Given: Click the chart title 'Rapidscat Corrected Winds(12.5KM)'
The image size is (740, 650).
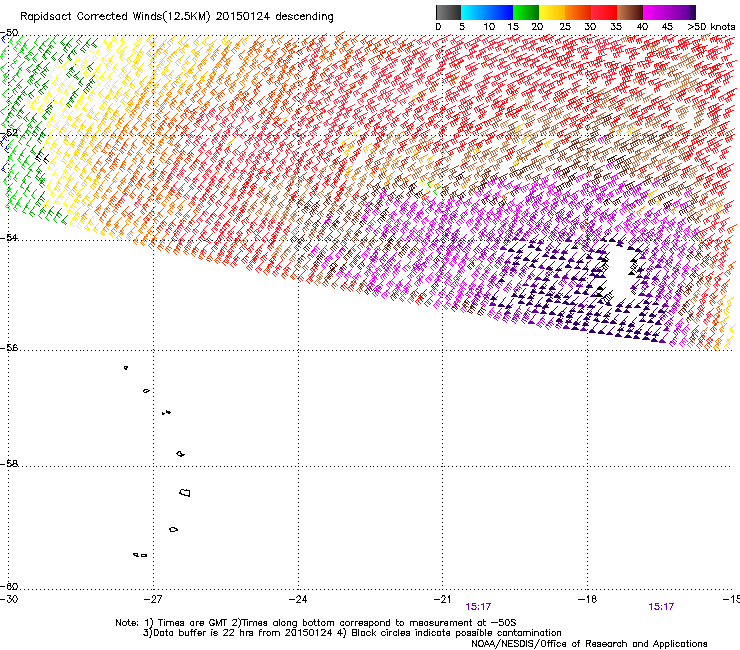Looking at the screenshot, I should 115,17.
